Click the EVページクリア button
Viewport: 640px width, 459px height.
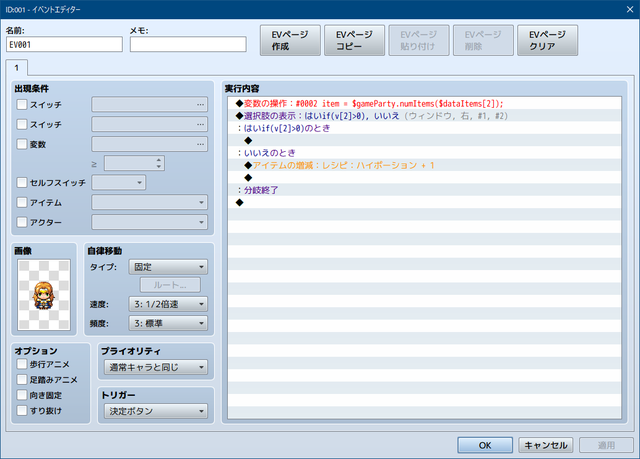tap(547, 40)
